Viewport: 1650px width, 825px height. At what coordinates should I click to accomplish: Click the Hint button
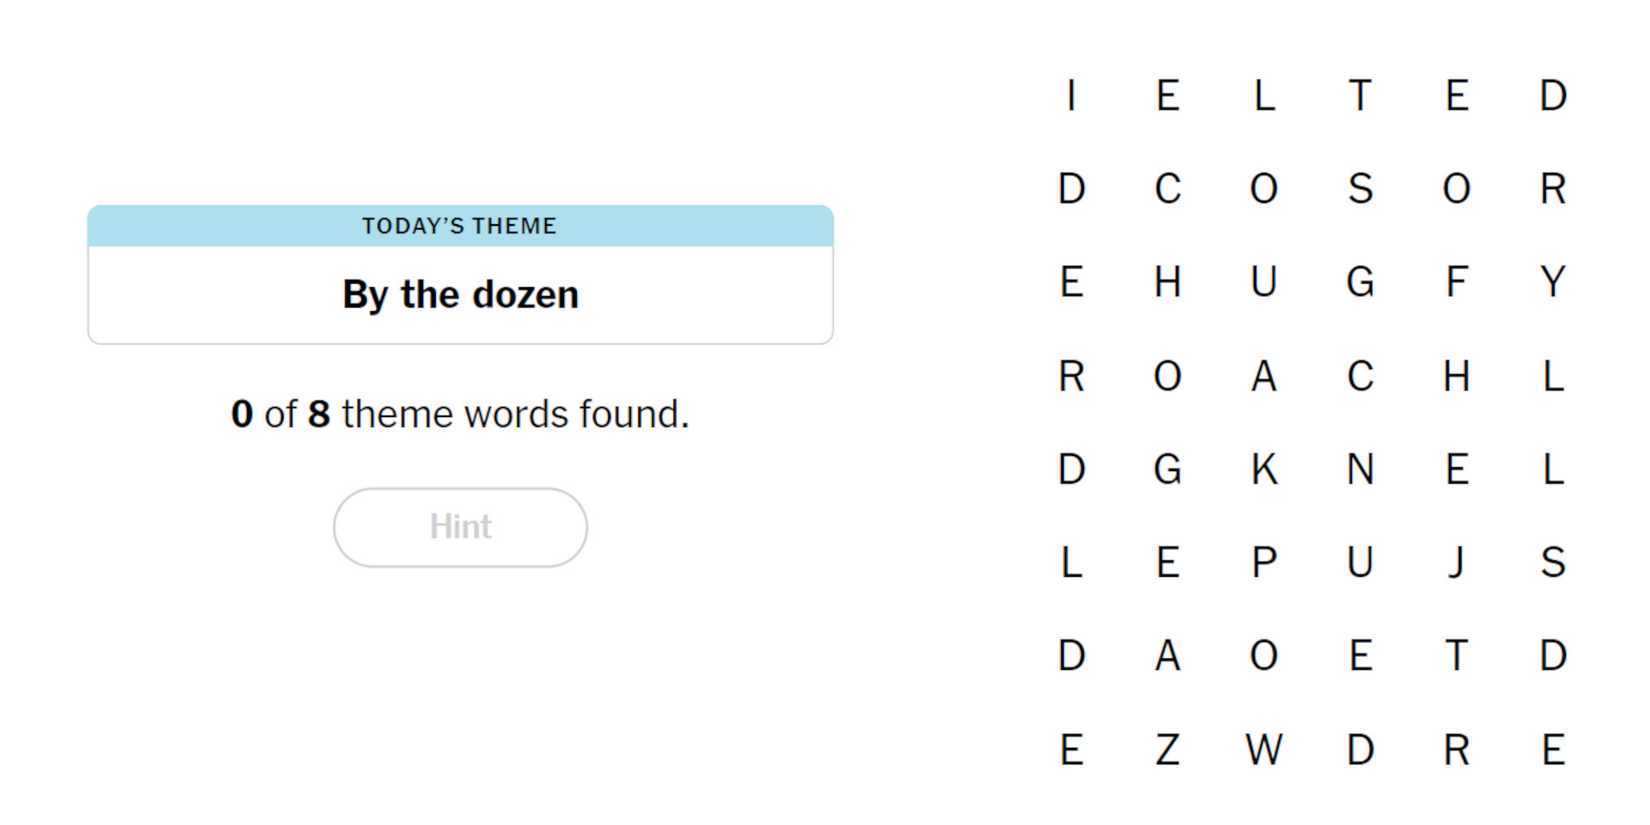click(460, 527)
